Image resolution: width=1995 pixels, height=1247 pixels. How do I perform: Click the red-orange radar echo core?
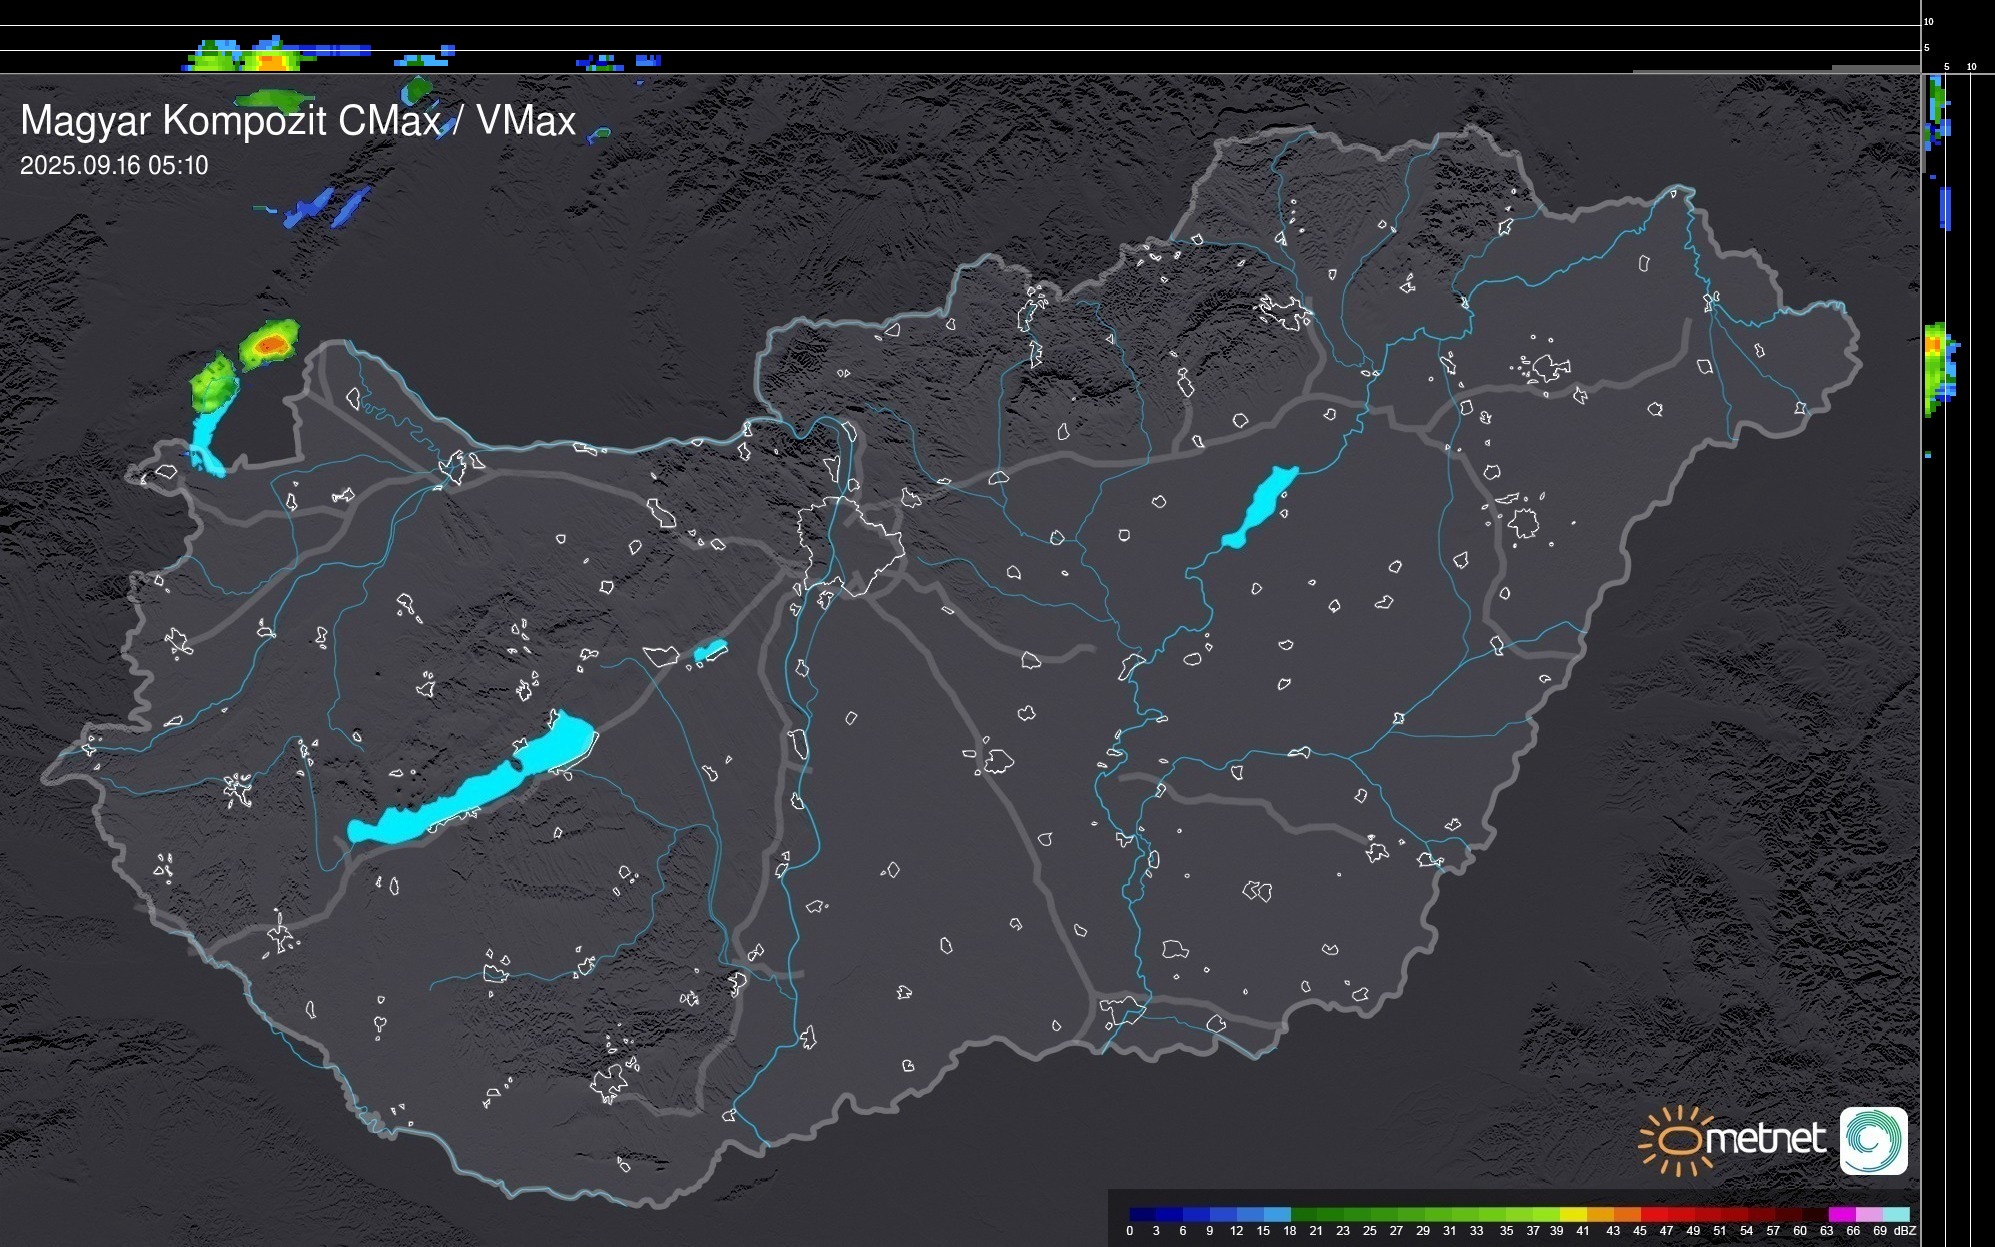pos(270,345)
